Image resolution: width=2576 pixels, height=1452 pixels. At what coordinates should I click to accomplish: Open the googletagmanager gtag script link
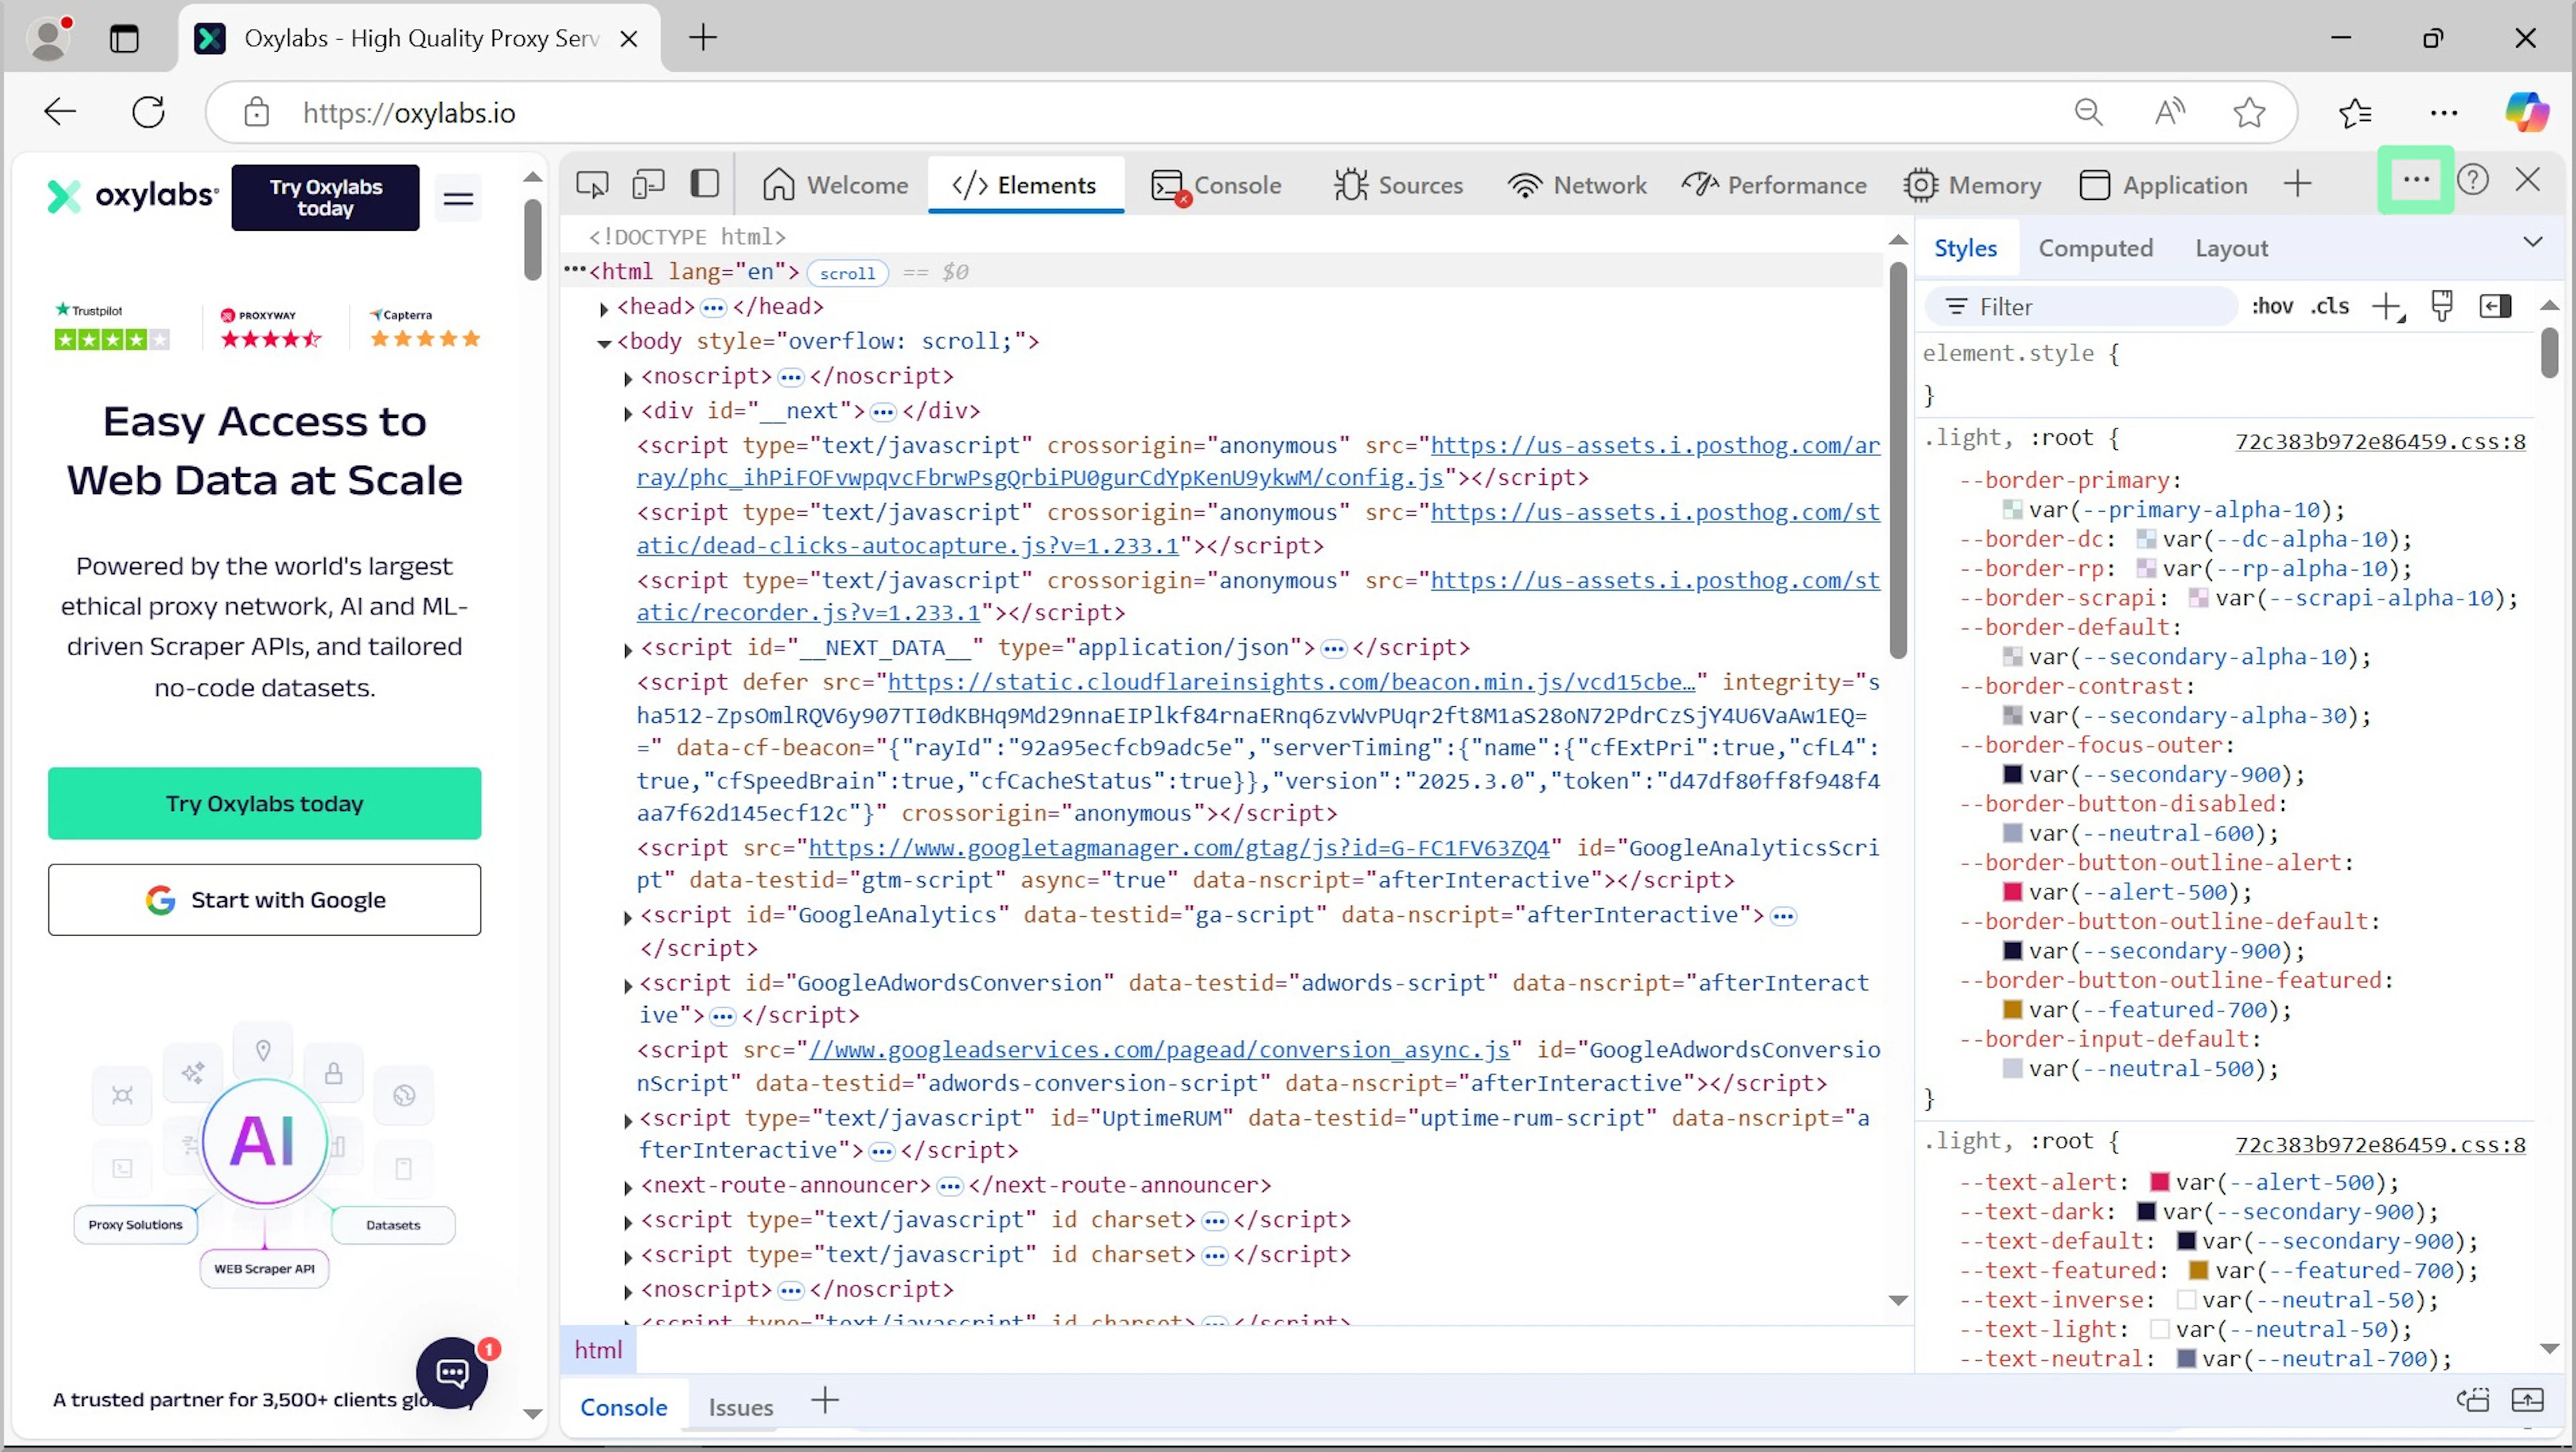click(1179, 848)
